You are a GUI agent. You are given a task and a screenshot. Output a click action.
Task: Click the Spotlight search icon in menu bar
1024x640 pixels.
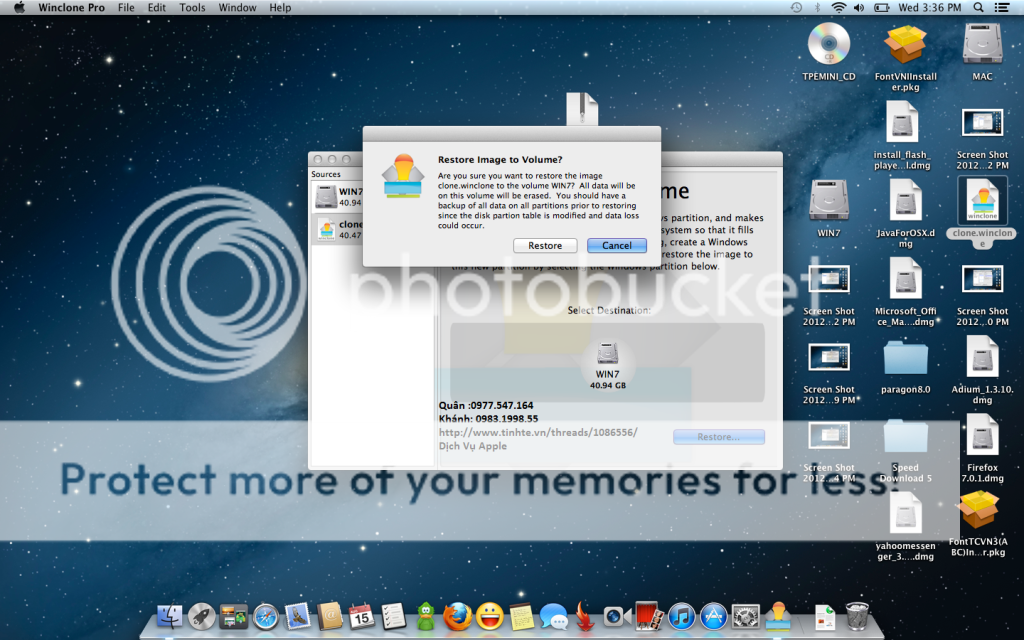pyautogui.click(x=1008, y=8)
